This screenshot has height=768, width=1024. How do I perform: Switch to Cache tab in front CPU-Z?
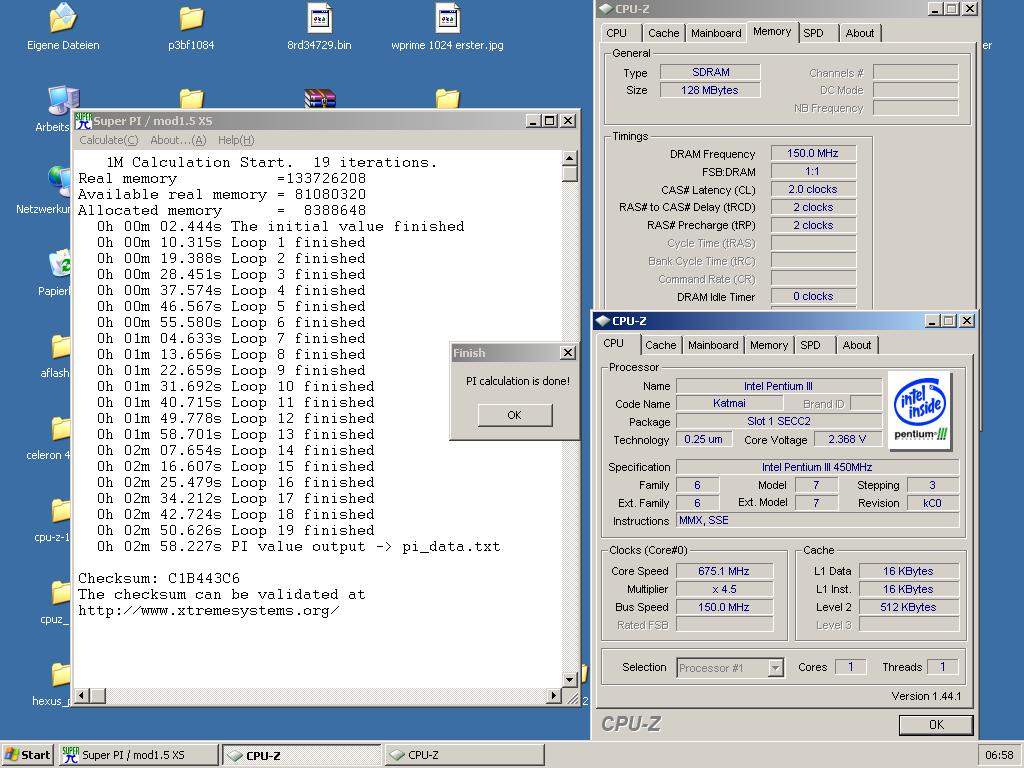tap(660, 345)
